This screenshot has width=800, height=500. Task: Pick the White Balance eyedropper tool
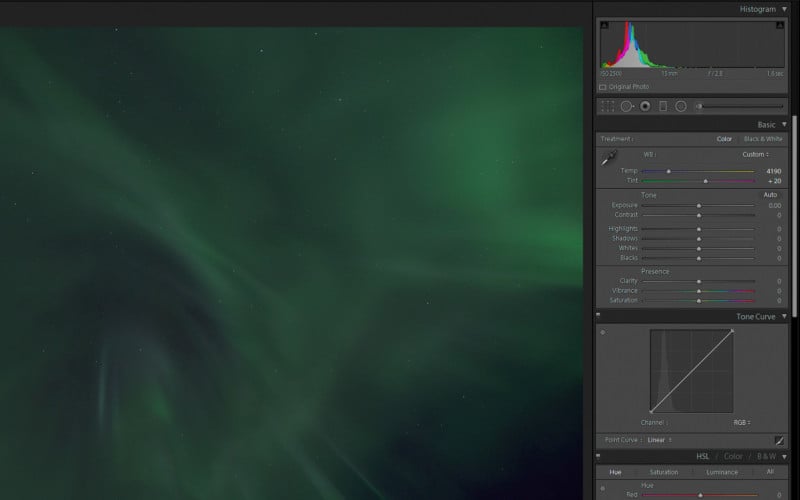609,157
